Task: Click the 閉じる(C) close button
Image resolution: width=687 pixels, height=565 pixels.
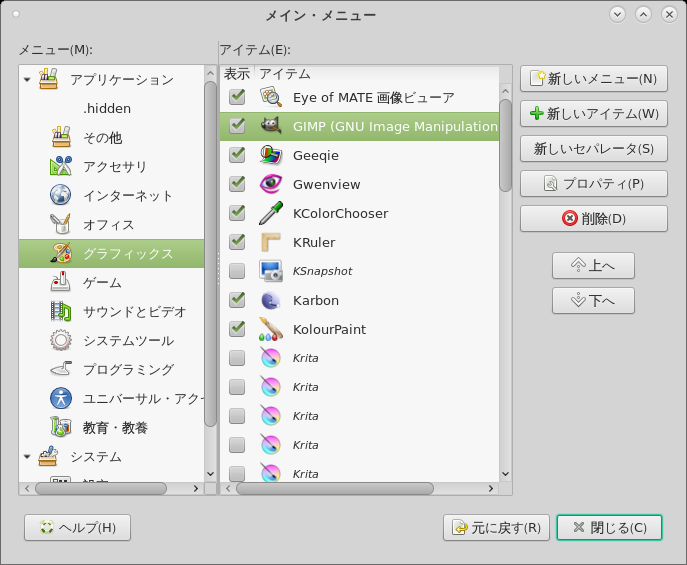Action: coord(609,527)
